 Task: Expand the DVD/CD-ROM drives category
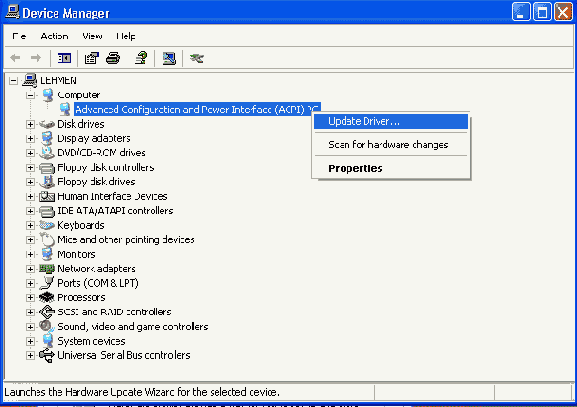click(x=31, y=153)
